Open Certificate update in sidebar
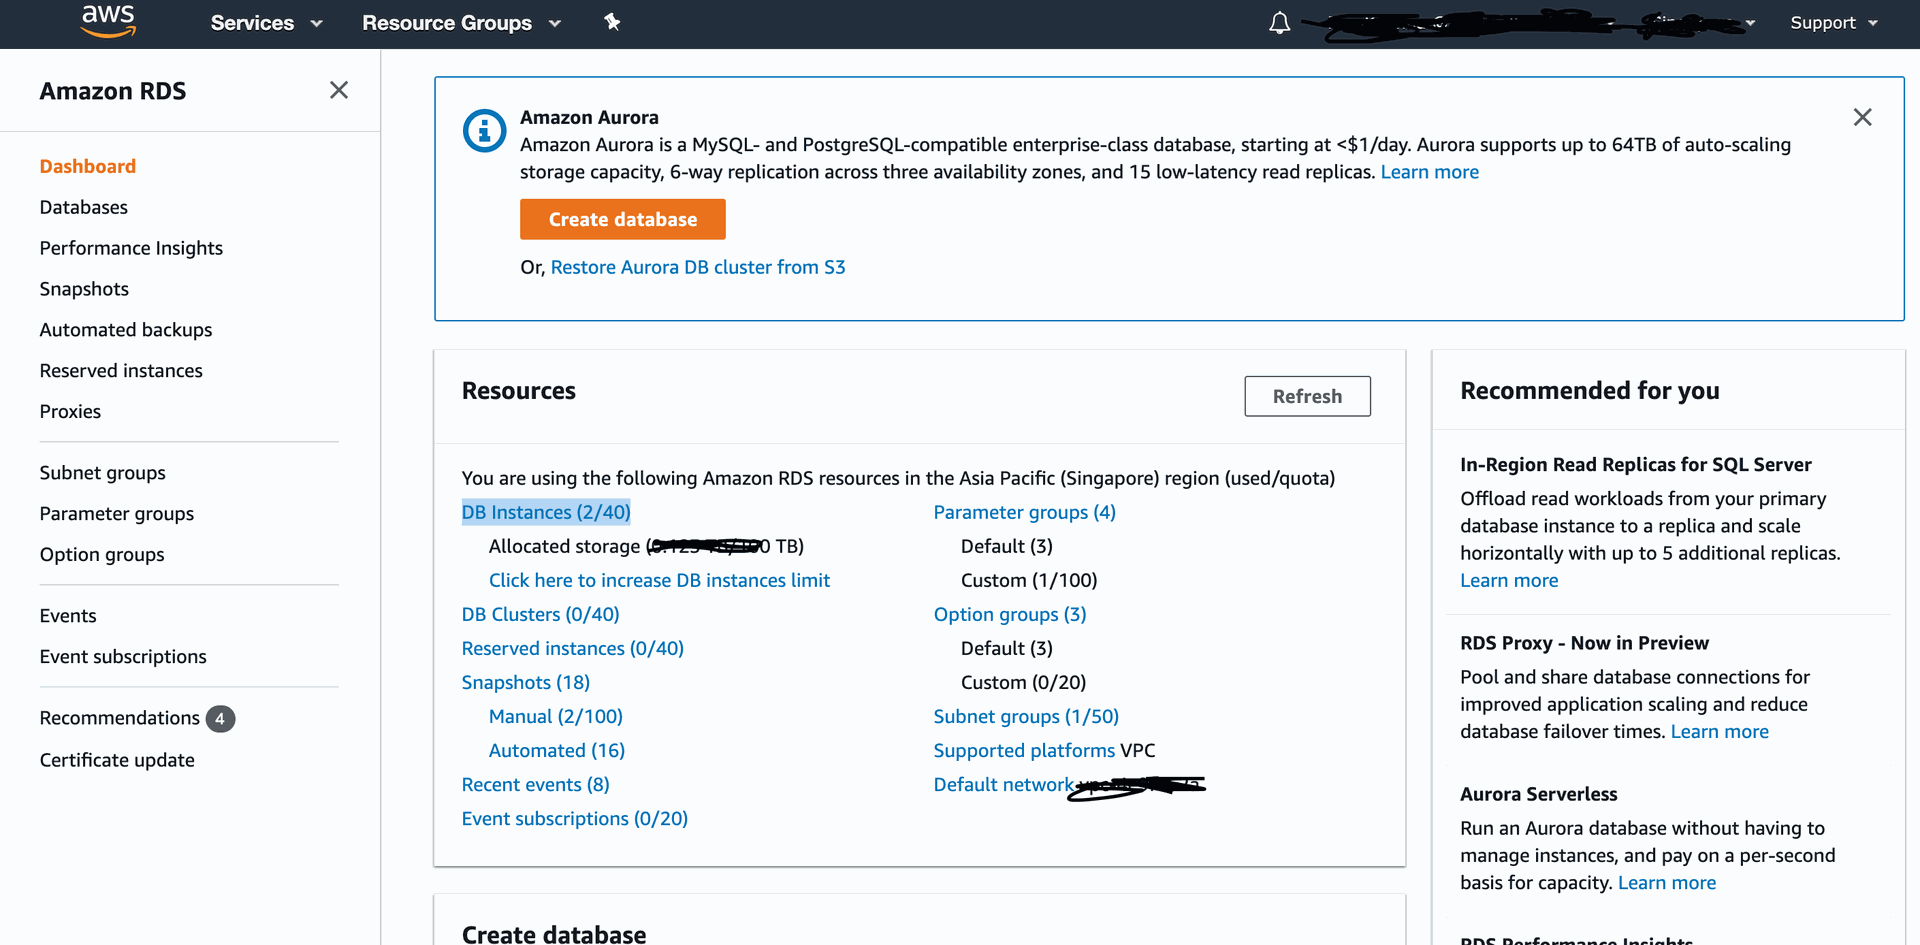The height and width of the screenshot is (945, 1920). pyautogui.click(x=117, y=760)
